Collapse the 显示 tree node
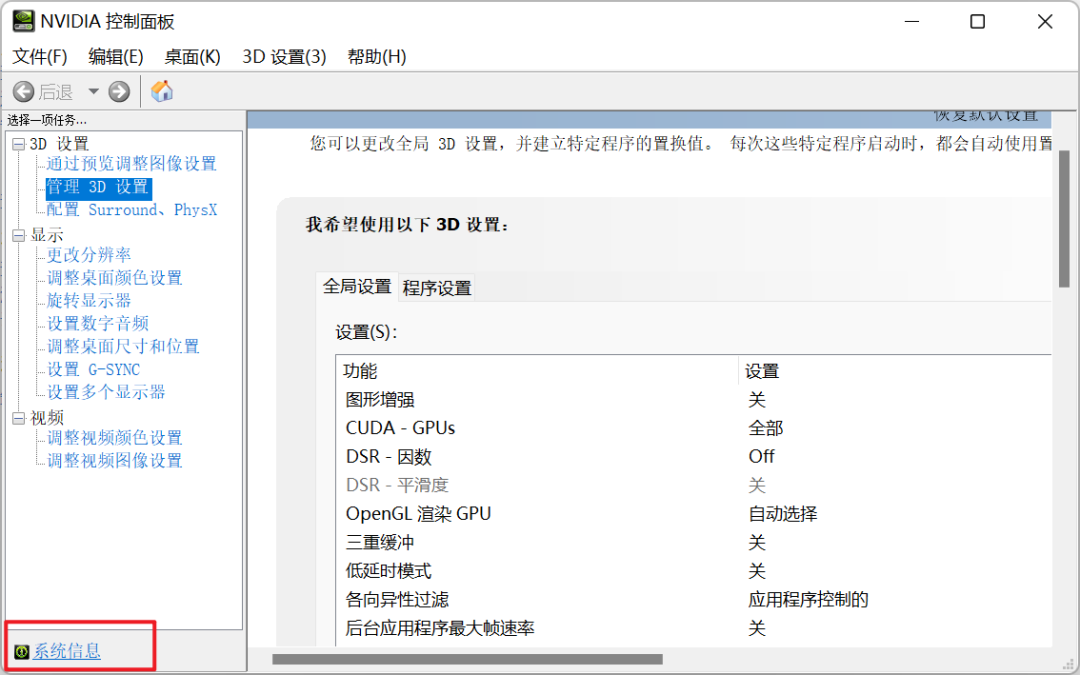 (x=19, y=236)
